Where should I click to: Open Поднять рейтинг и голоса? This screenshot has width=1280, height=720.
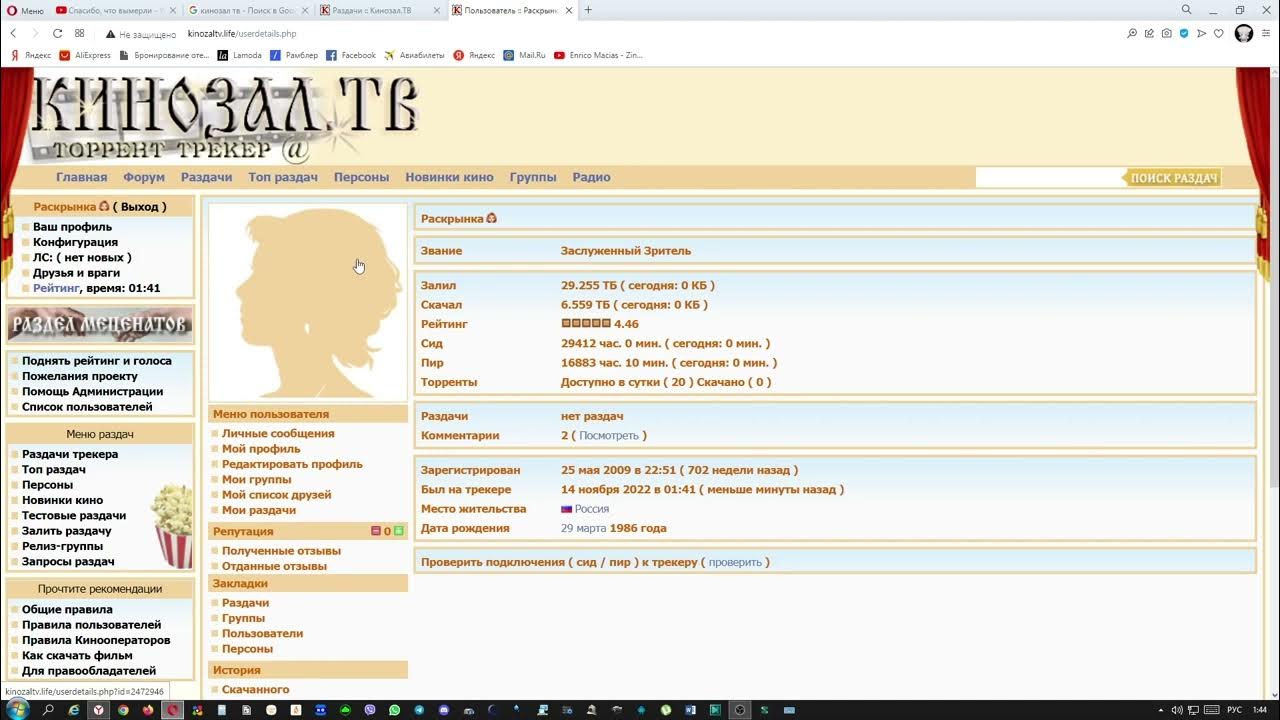[x=97, y=361]
